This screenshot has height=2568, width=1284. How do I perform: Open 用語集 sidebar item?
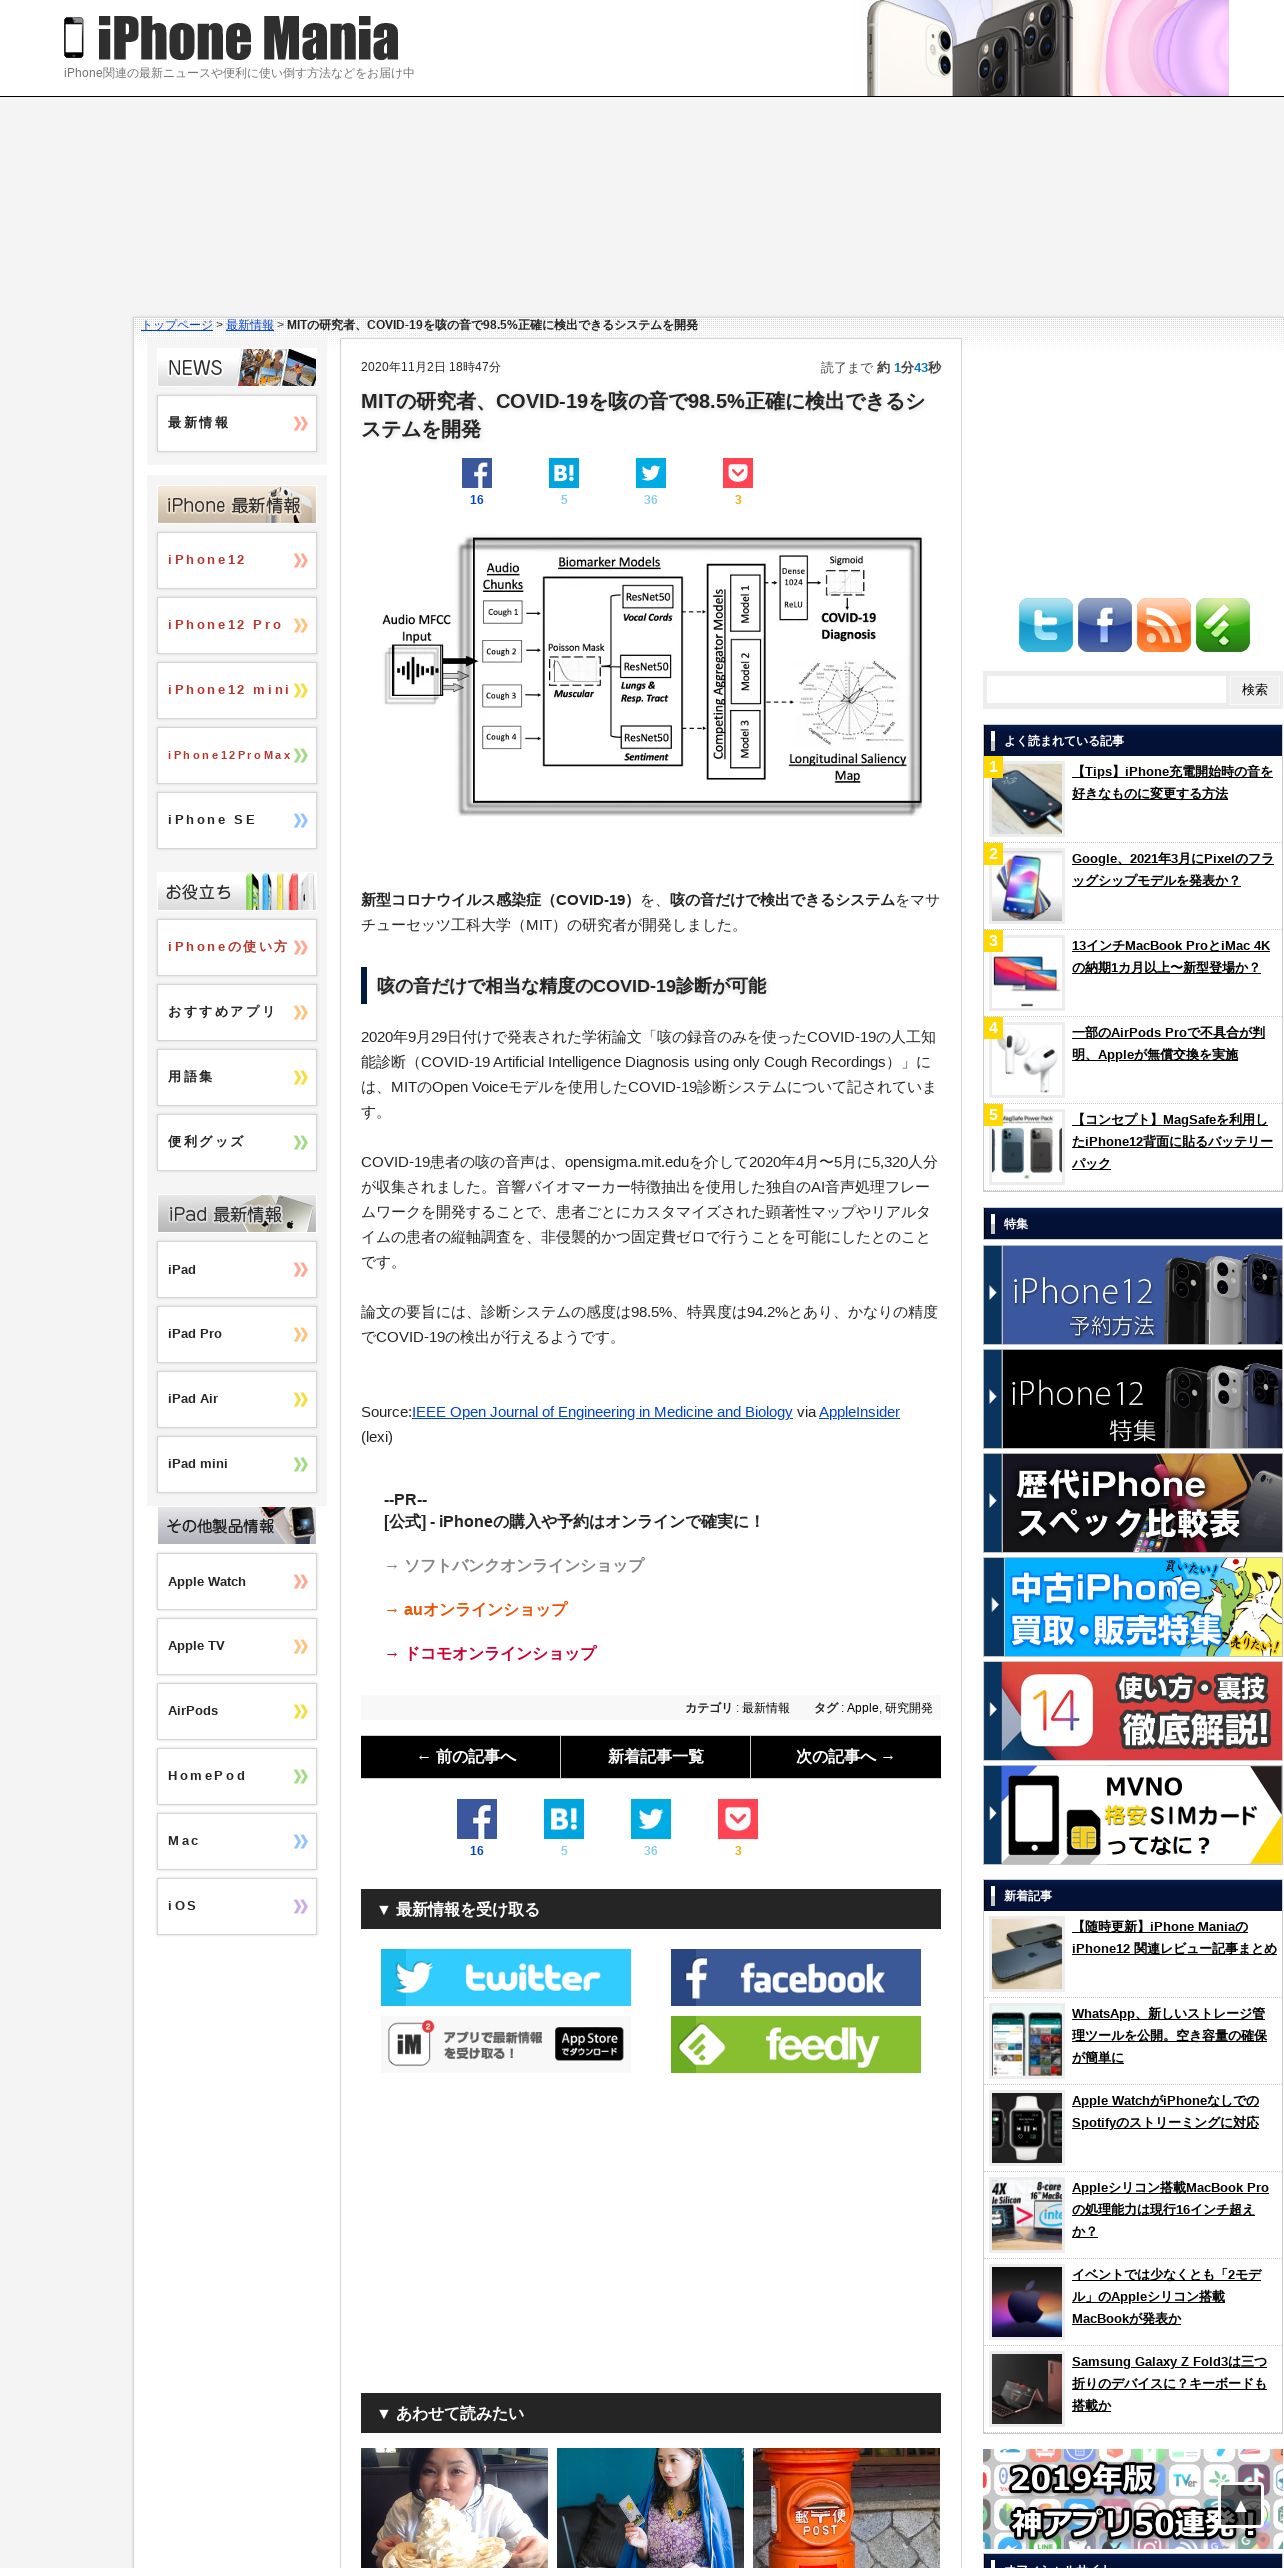(237, 1077)
